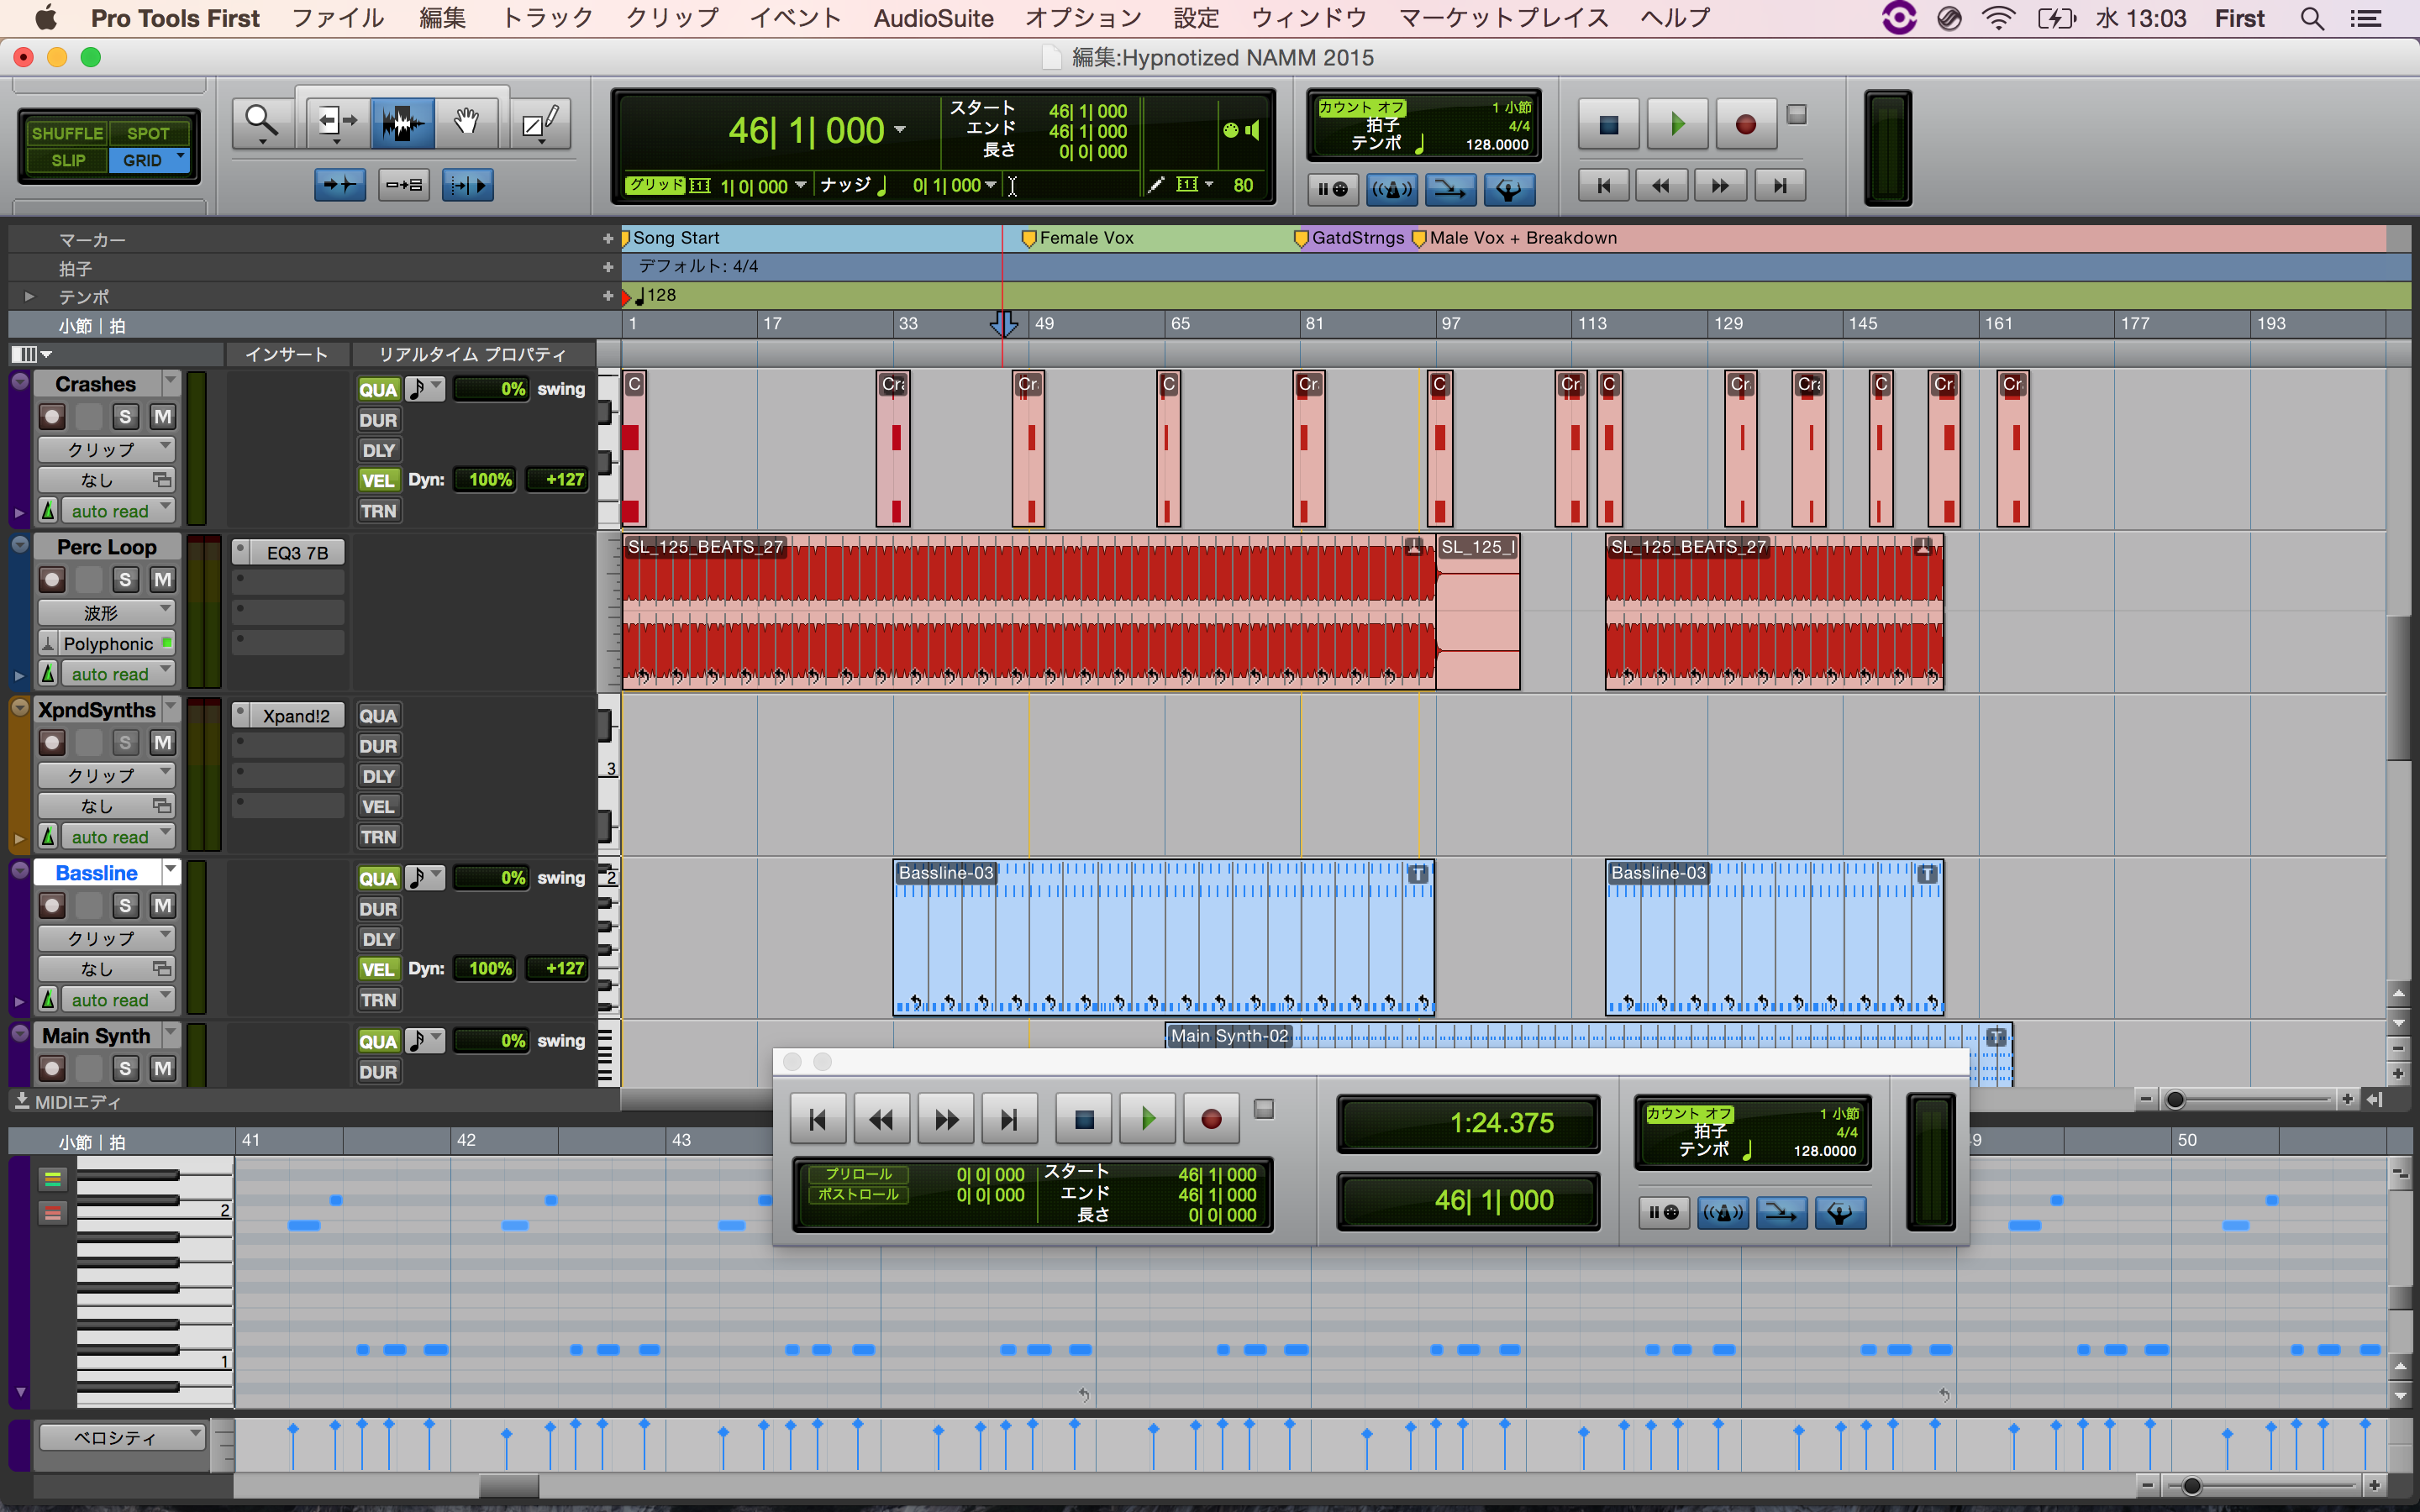Click Record in the floating Transport window
The width and height of the screenshot is (2420, 1512).
(1211, 1118)
